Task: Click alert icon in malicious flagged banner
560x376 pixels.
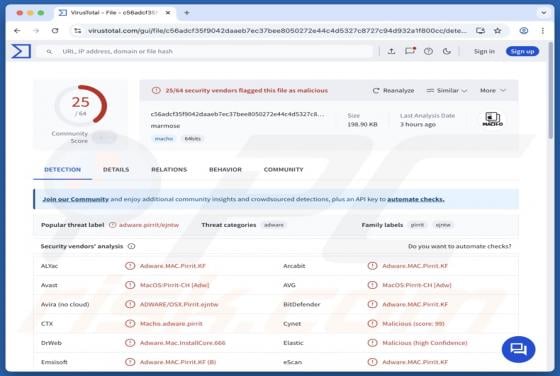Action: (x=156, y=90)
